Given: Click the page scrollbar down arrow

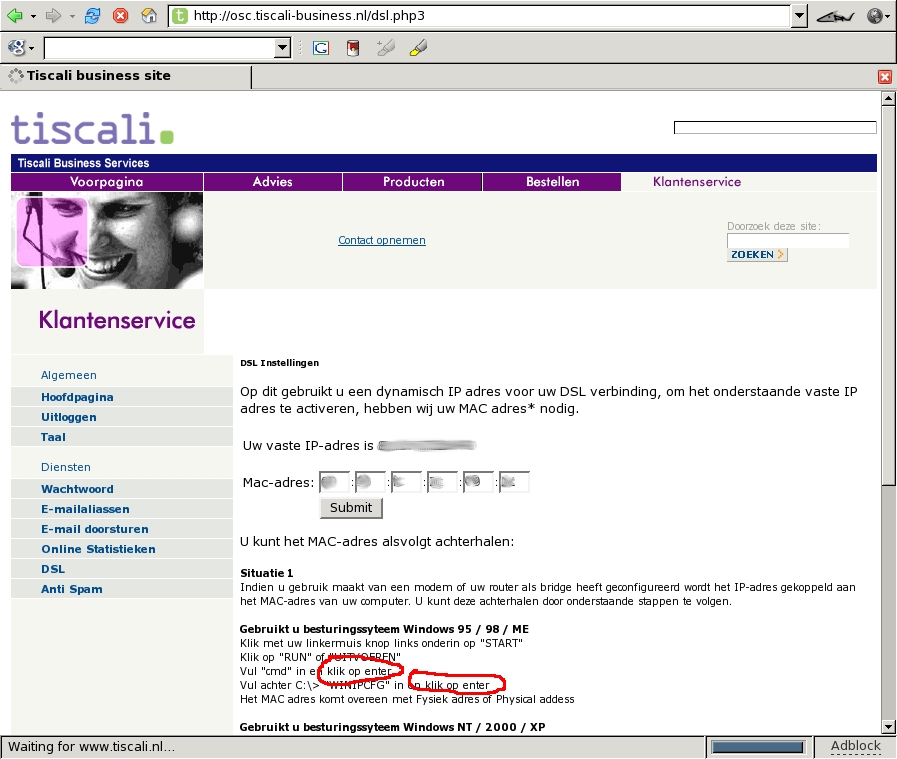Looking at the screenshot, I should click(888, 728).
